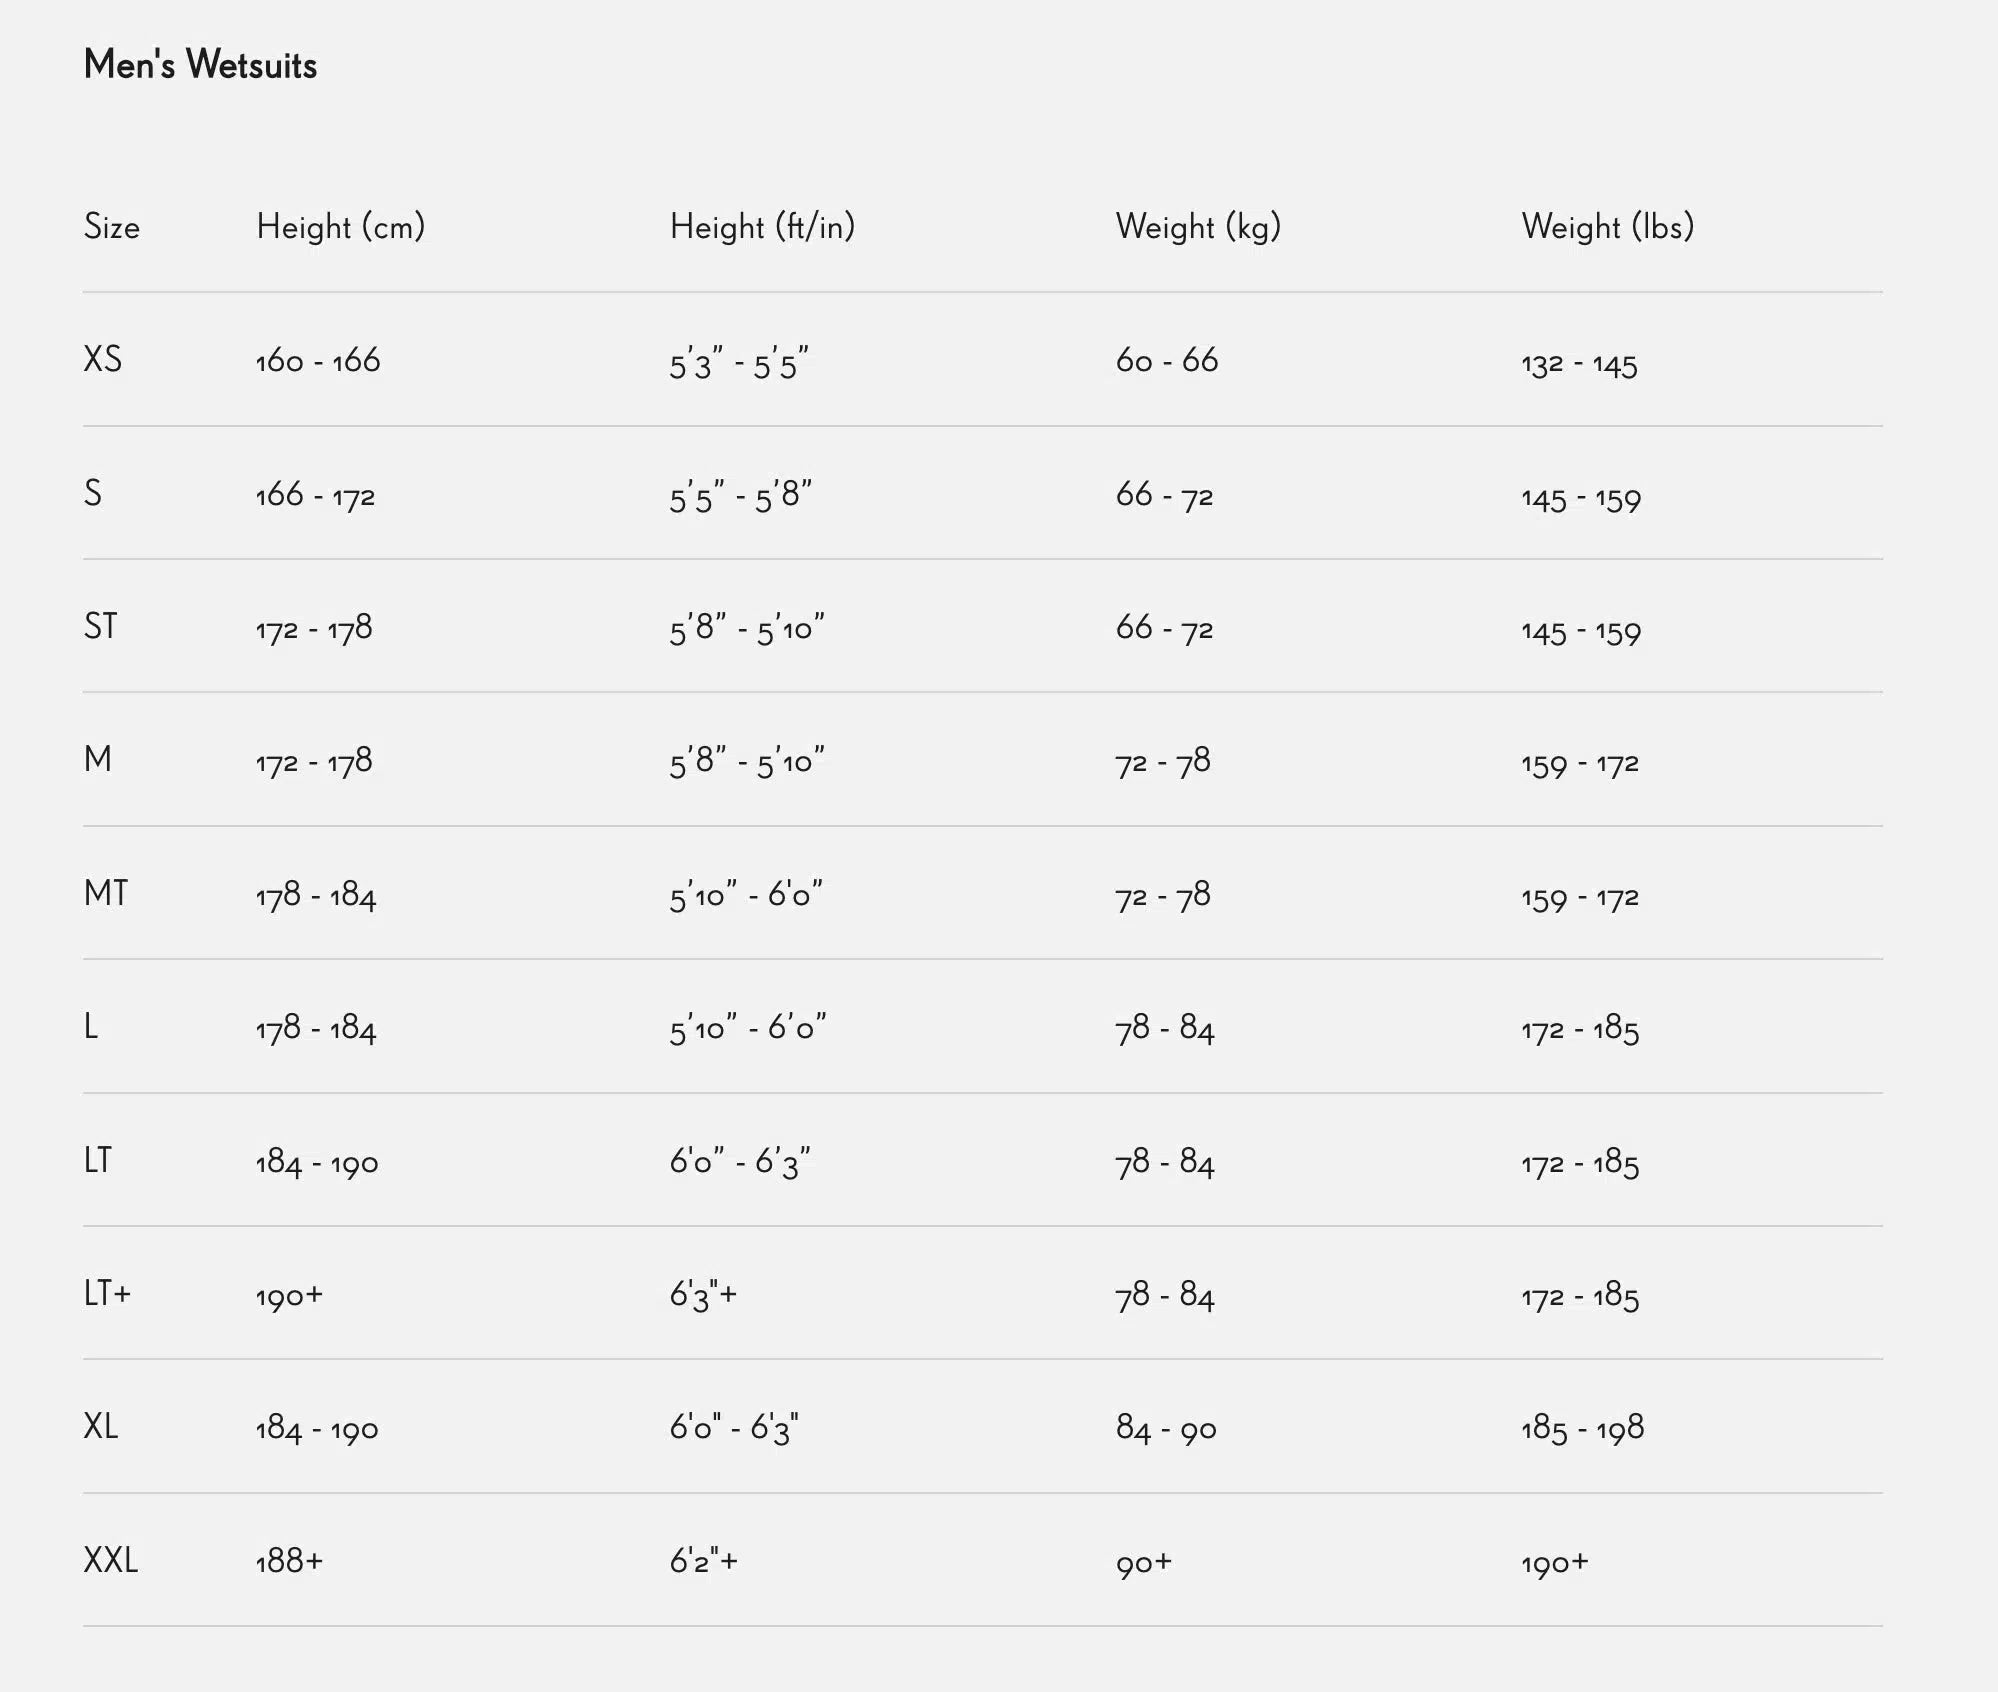Click the 5'5" - 5'8" height cell
Image resolution: width=1998 pixels, height=1692 pixels.
click(x=740, y=496)
